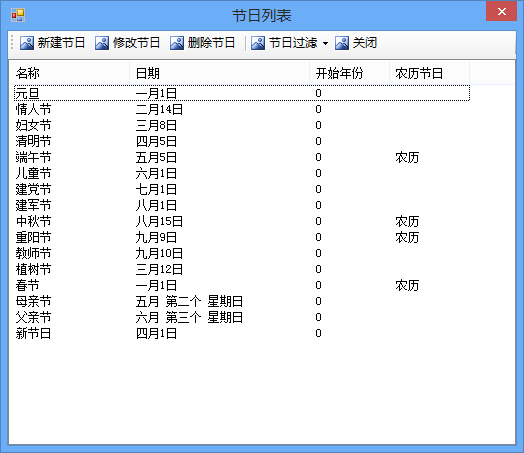Select the 端午节 holiday entry

[x=242, y=157]
